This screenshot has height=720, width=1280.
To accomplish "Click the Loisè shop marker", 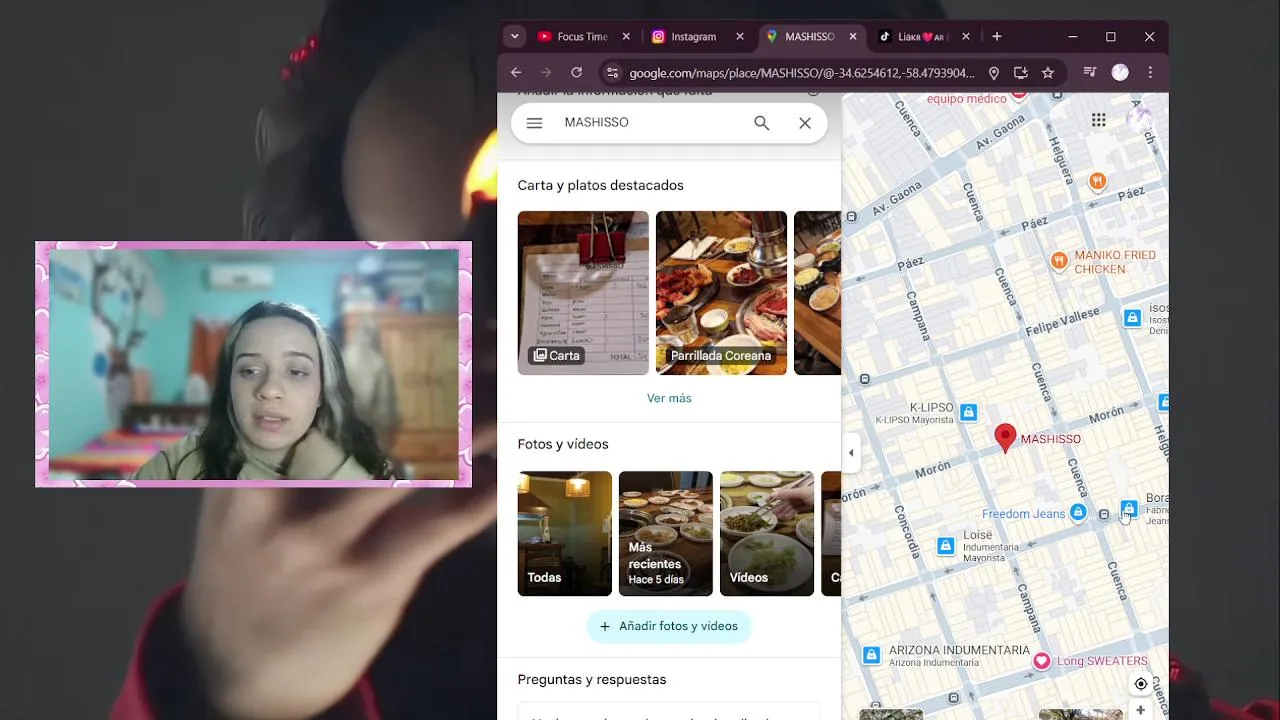I will 946,546.
